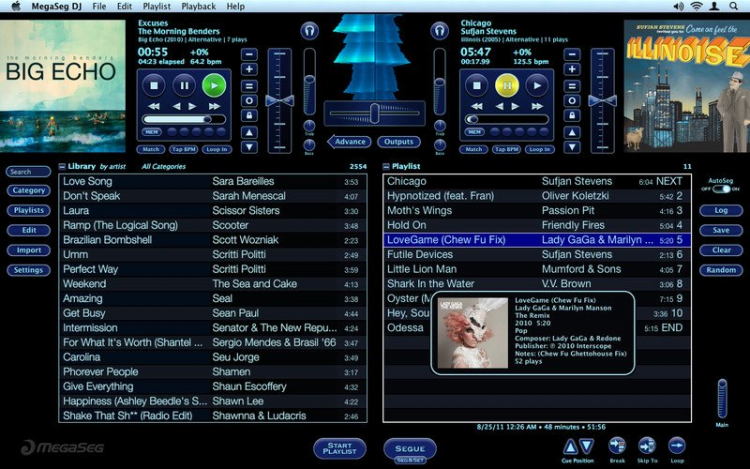This screenshot has width=750, height=469.
Task: Click right deck up arrow button
Action: click(x=572, y=132)
